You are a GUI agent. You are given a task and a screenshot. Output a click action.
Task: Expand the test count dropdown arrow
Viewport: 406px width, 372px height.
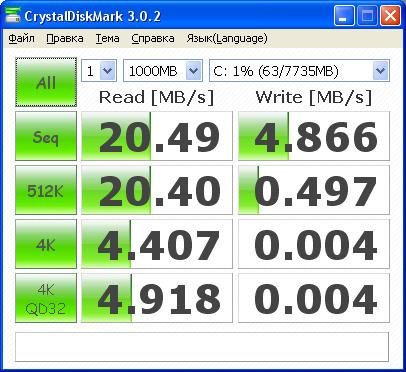(108, 71)
